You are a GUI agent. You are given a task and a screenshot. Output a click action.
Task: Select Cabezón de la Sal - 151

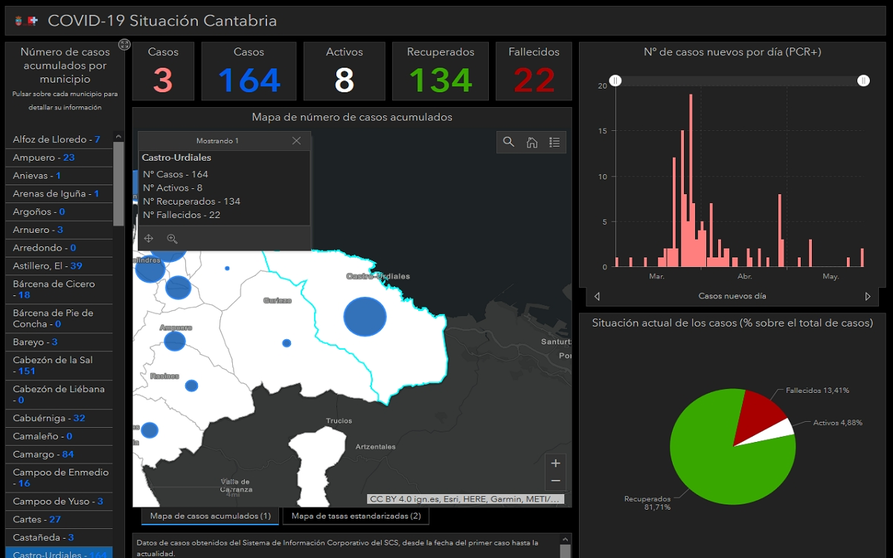(x=59, y=366)
